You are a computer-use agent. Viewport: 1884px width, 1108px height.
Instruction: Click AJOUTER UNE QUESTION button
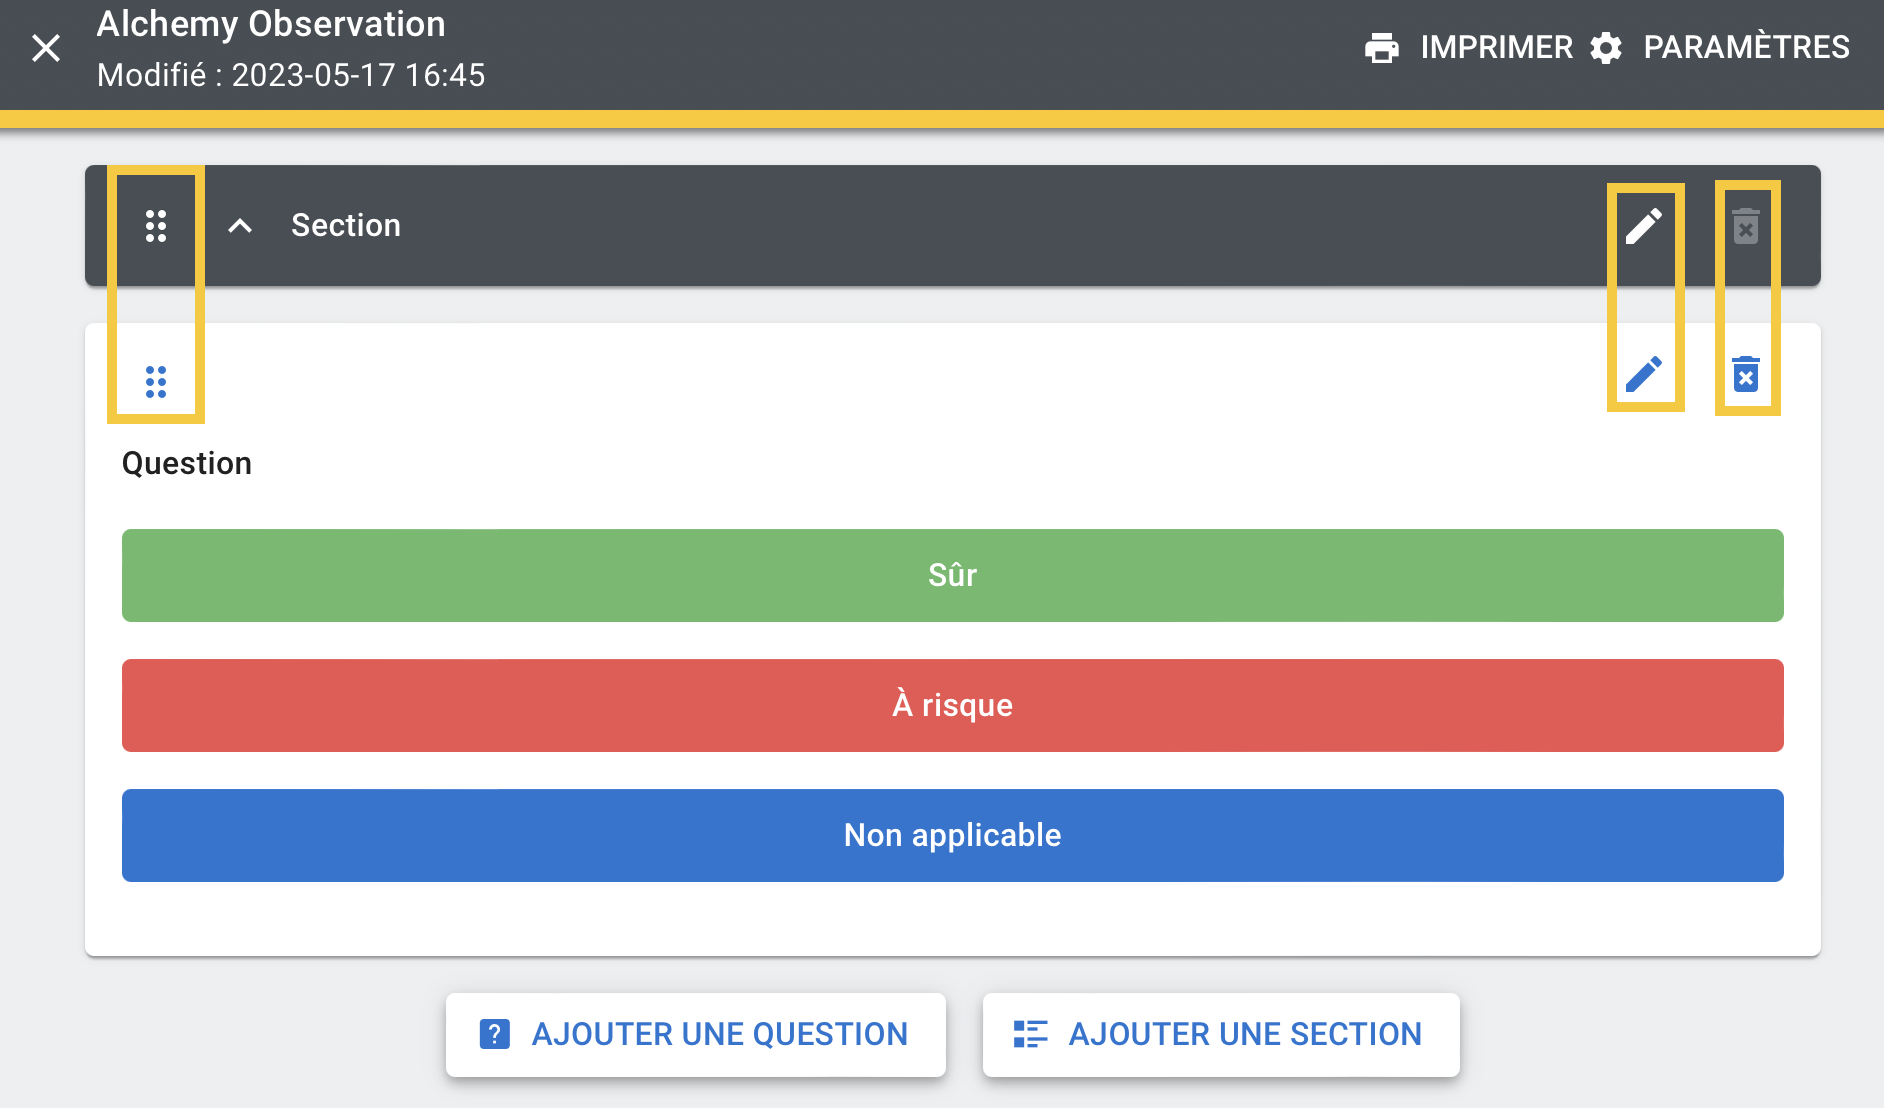(x=696, y=1034)
